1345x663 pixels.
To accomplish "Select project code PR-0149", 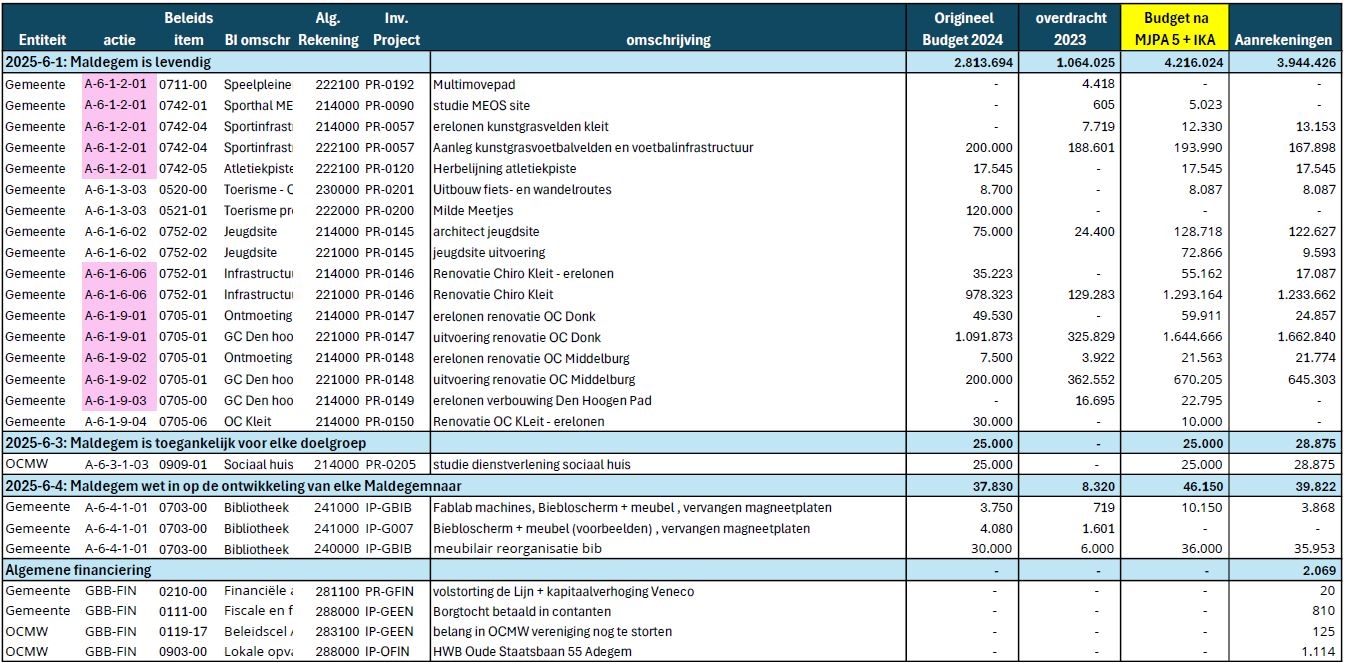I will [x=389, y=400].
